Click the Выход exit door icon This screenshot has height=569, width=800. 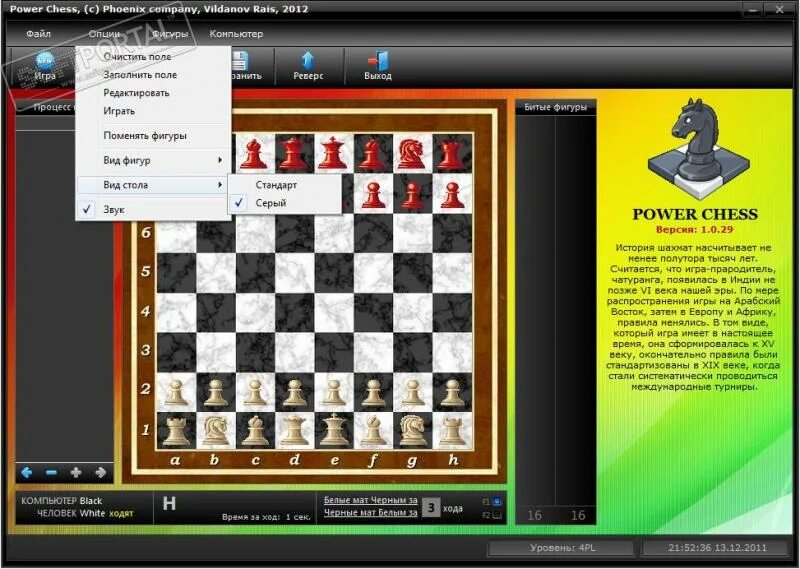pos(378,60)
